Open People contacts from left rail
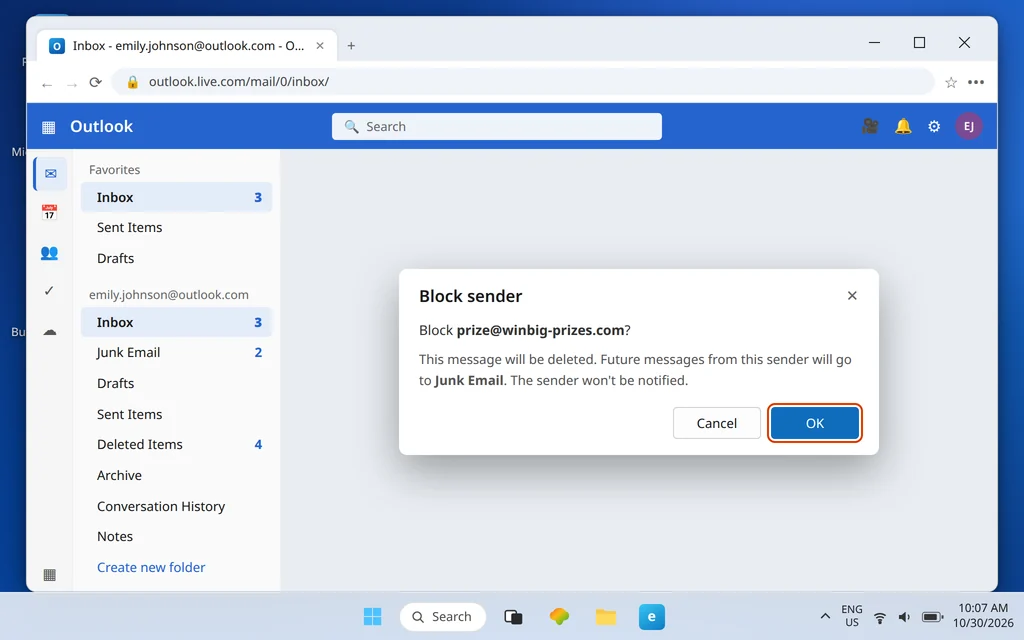1024x640 pixels. (x=49, y=253)
